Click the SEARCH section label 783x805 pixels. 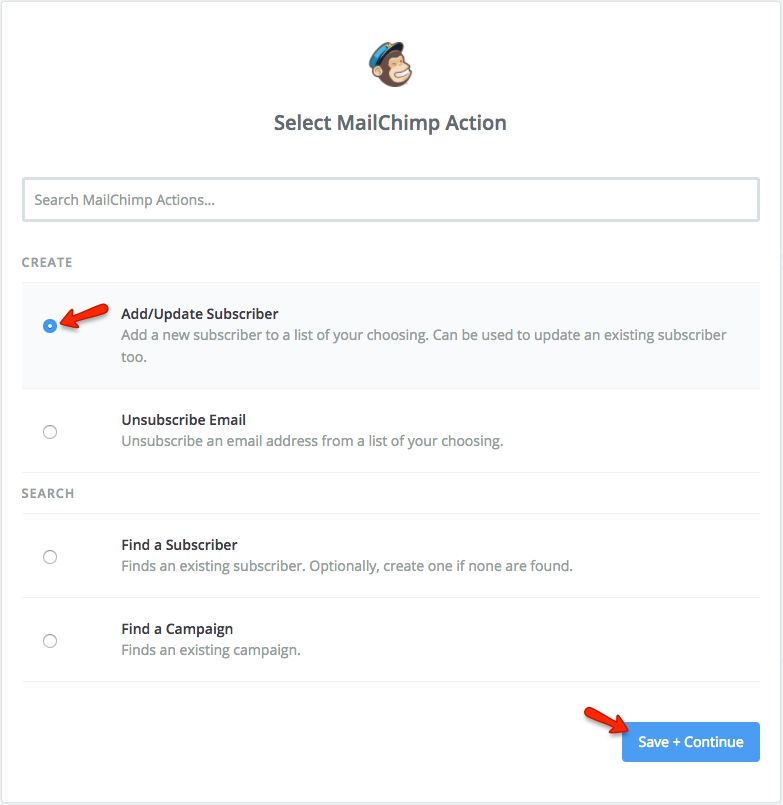pyautogui.click(x=48, y=493)
